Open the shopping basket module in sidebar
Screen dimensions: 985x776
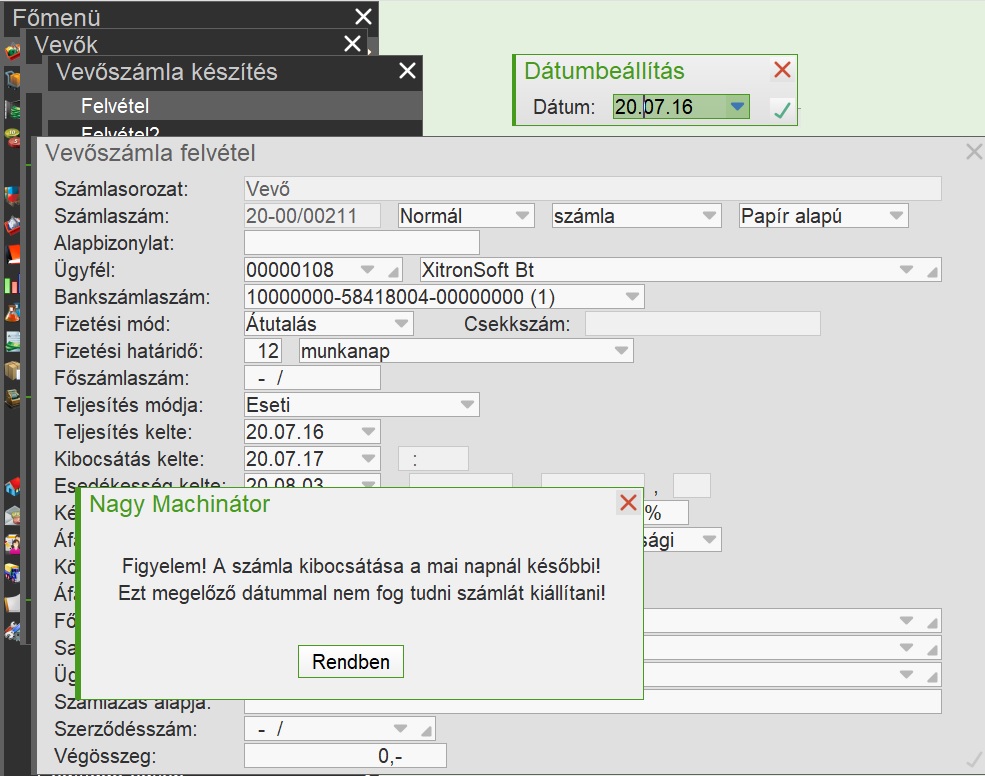(x=12, y=51)
